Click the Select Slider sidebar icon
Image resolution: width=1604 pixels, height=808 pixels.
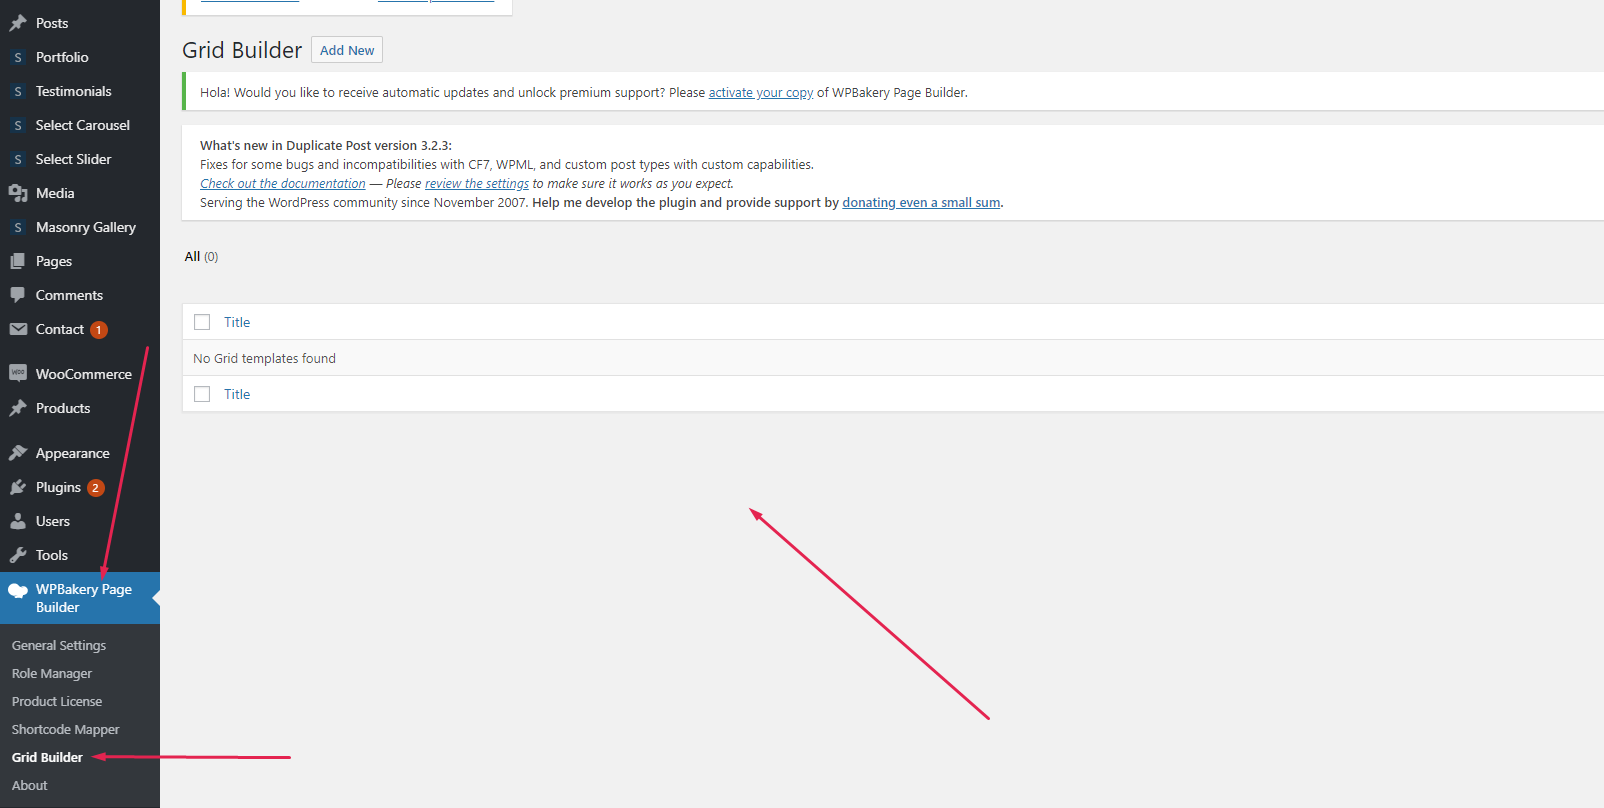(18, 159)
